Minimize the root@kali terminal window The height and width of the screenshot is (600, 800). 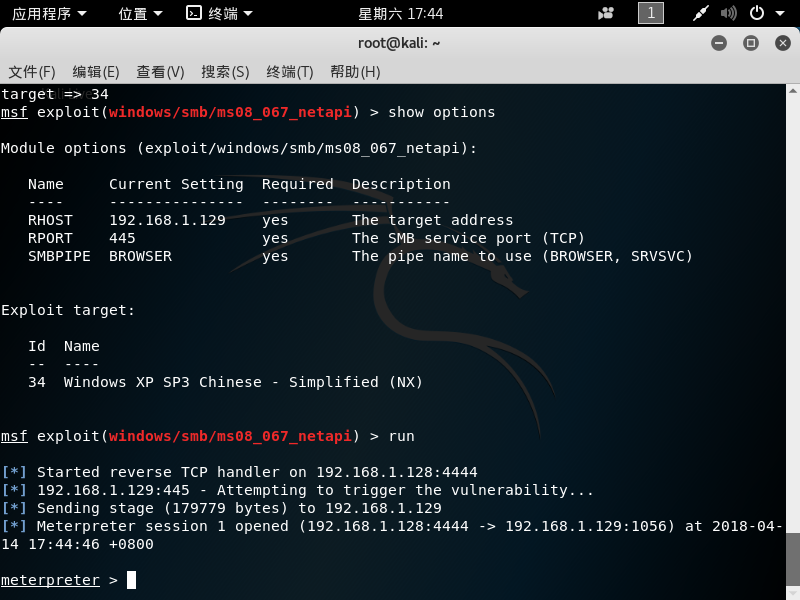pyautogui.click(x=719, y=43)
